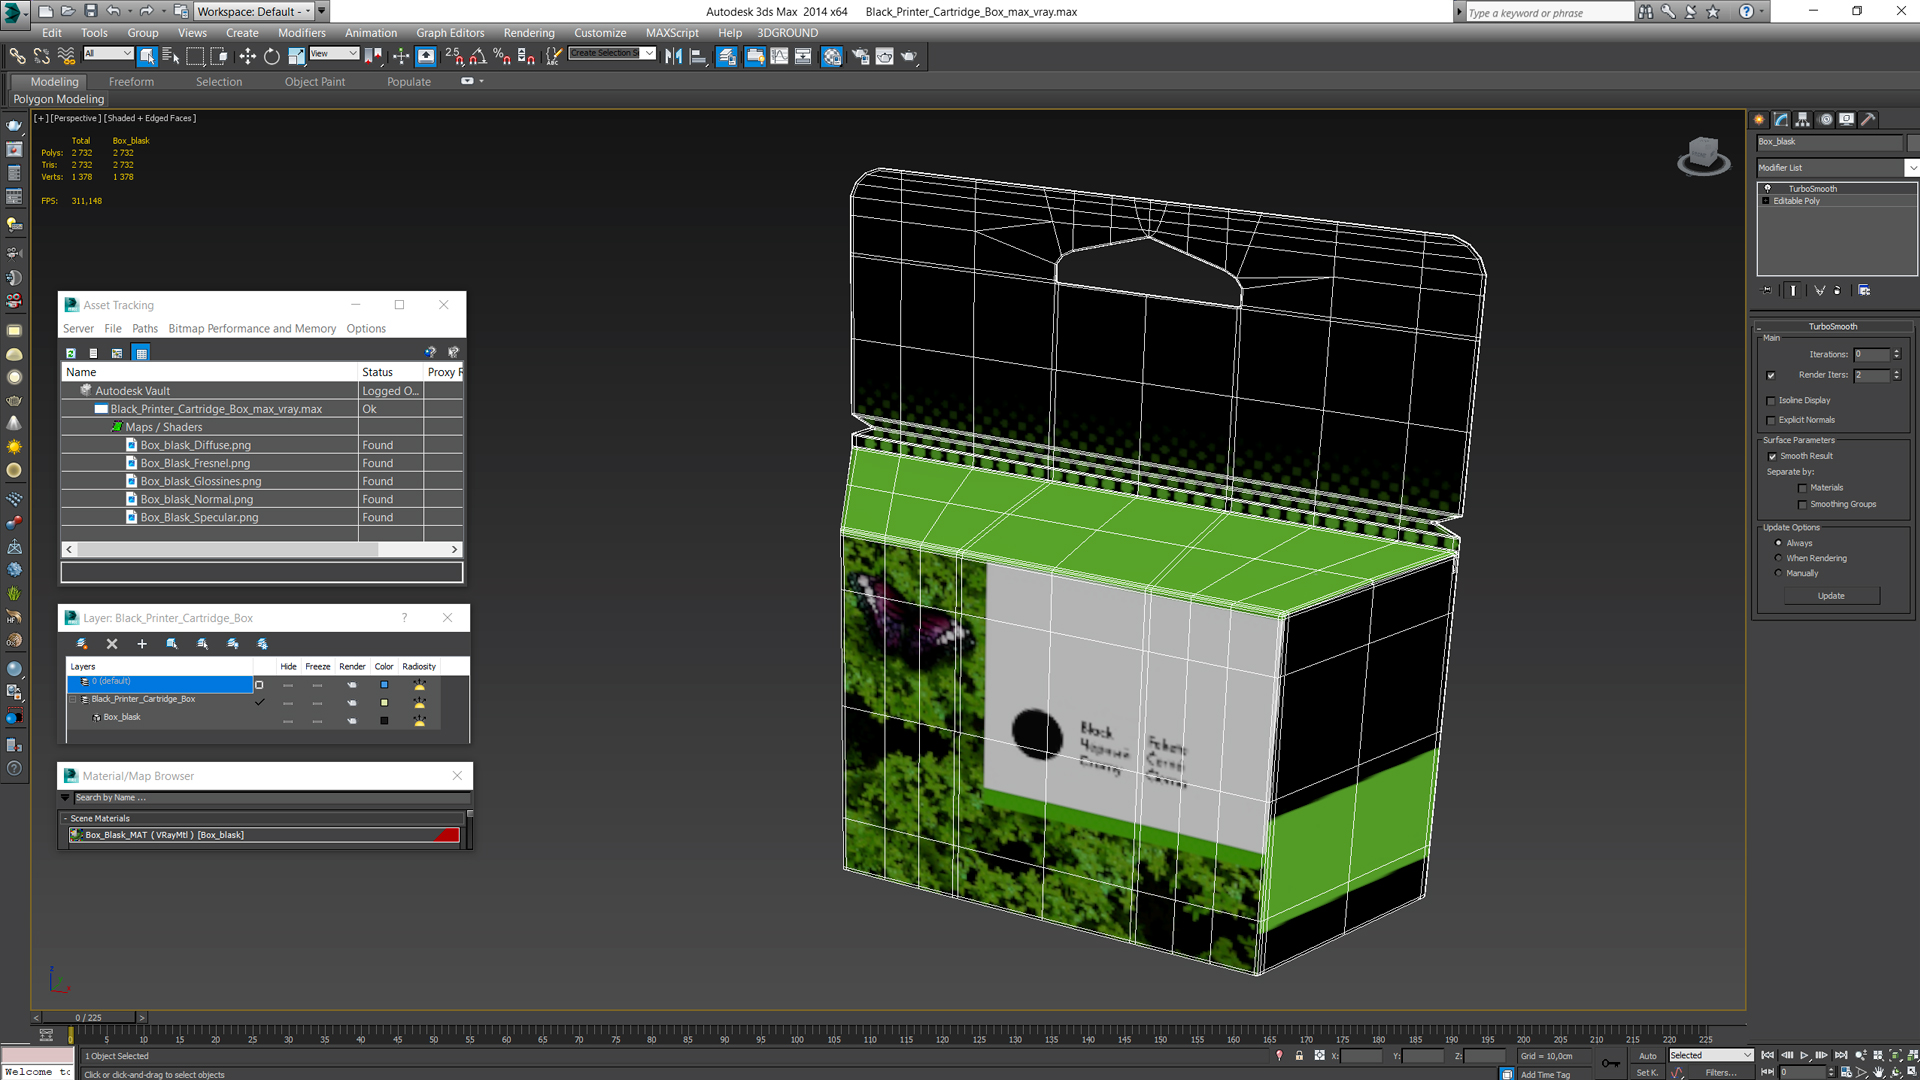
Task: Open the Modify command panel tab
Action: point(1781,119)
